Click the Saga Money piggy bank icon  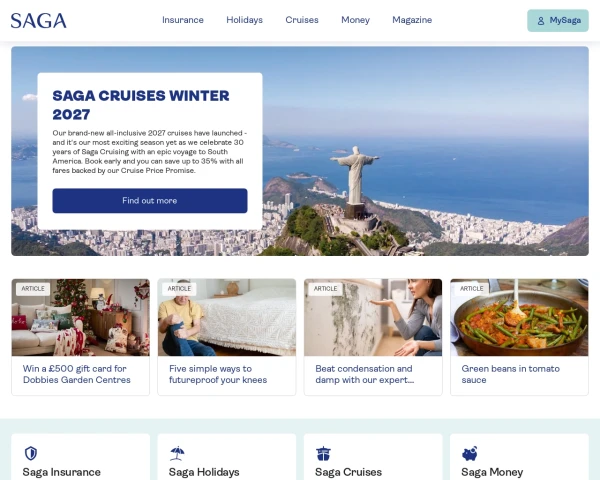tap(470, 454)
